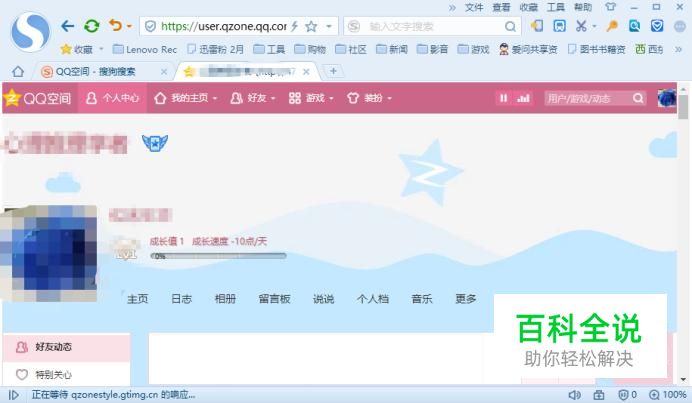Image resolution: width=692 pixels, height=403 pixels.
Task: Click the 100% zoom control
Action: [x=667, y=395]
